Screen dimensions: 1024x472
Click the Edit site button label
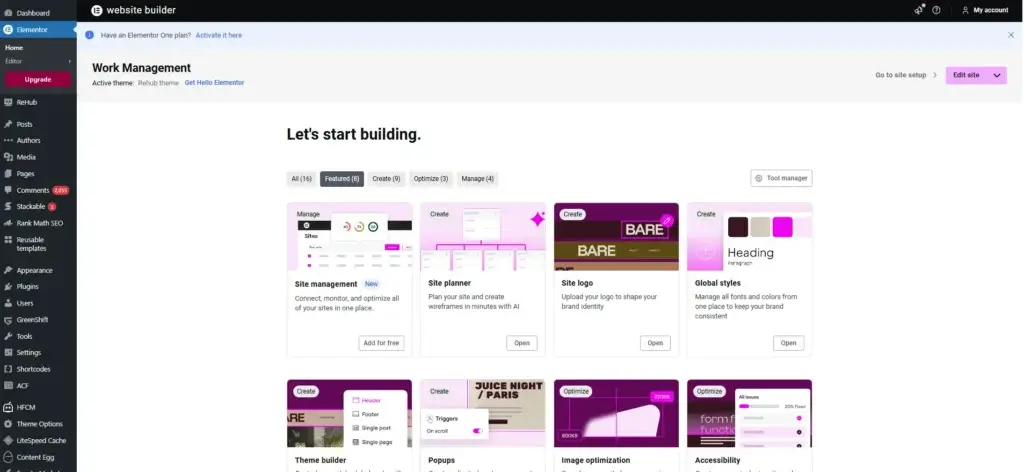point(966,75)
